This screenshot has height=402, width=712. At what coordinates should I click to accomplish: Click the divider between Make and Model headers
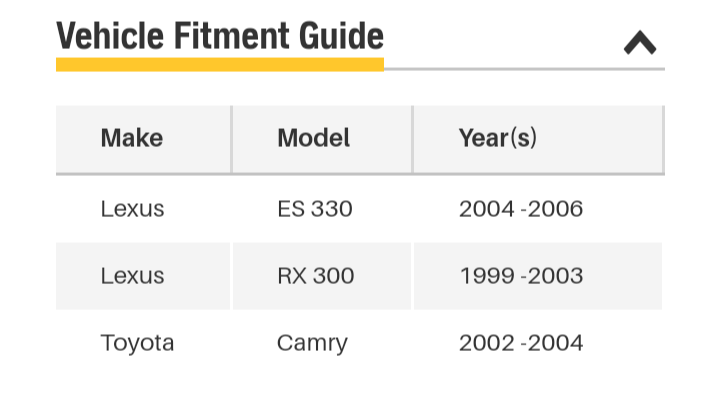tap(232, 139)
